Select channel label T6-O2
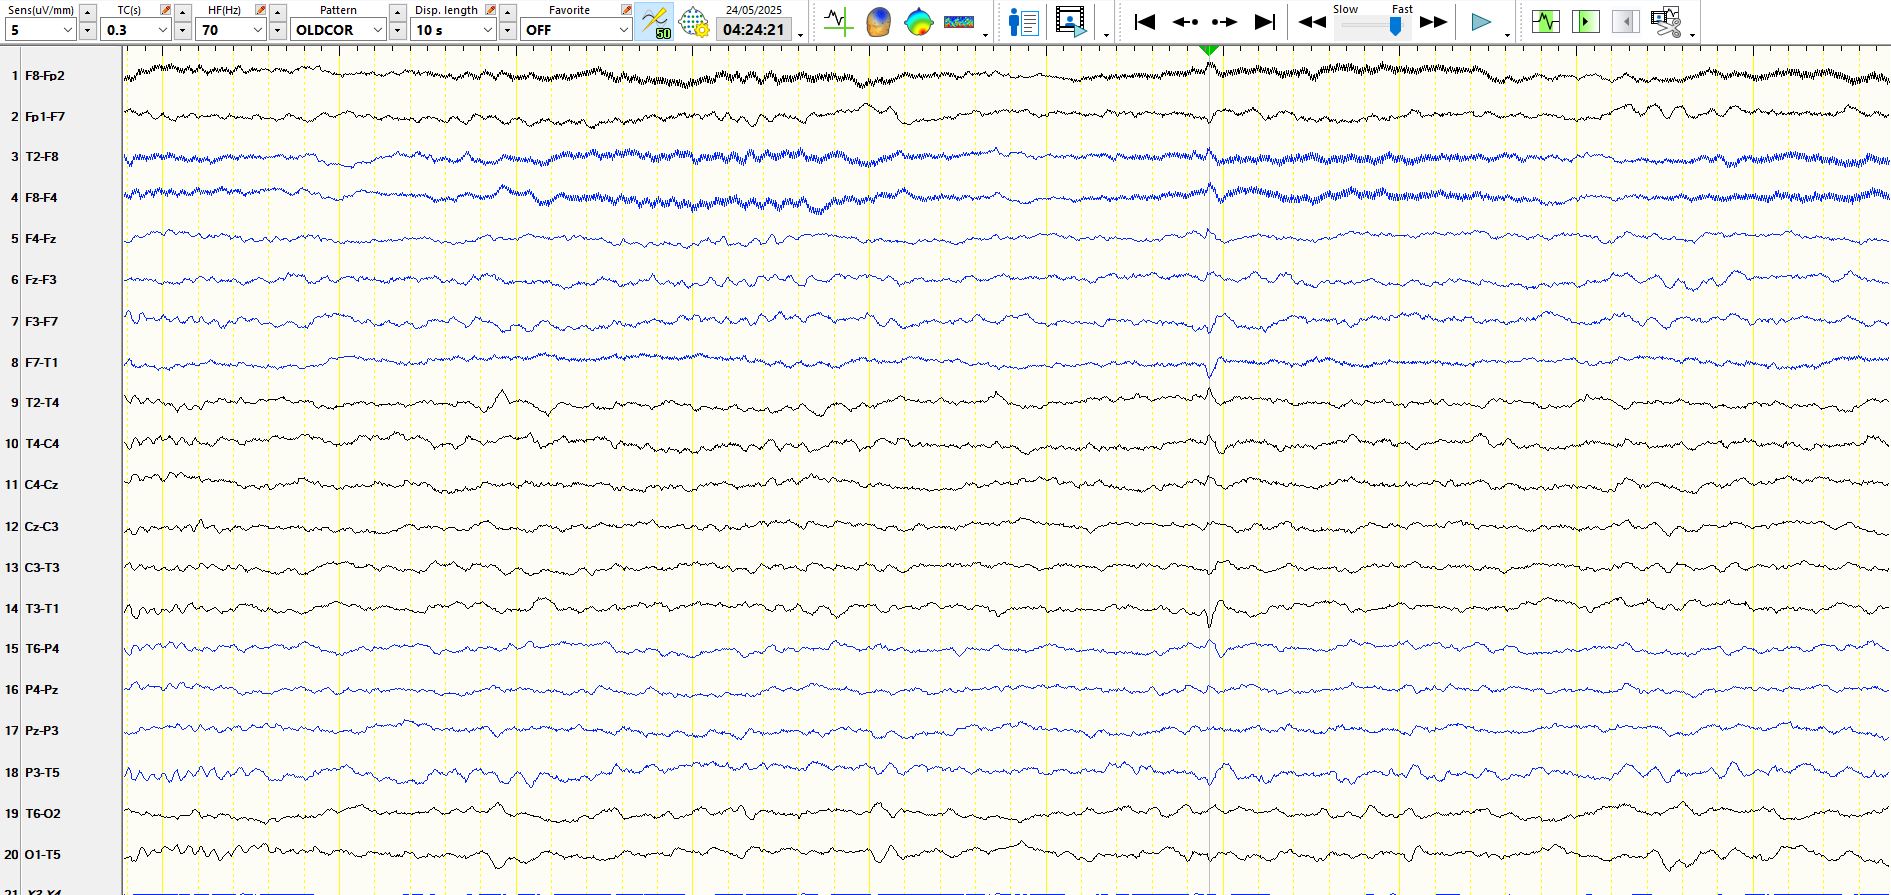Image resolution: width=1891 pixels, height=895 pixels. [x=42, y=813]
